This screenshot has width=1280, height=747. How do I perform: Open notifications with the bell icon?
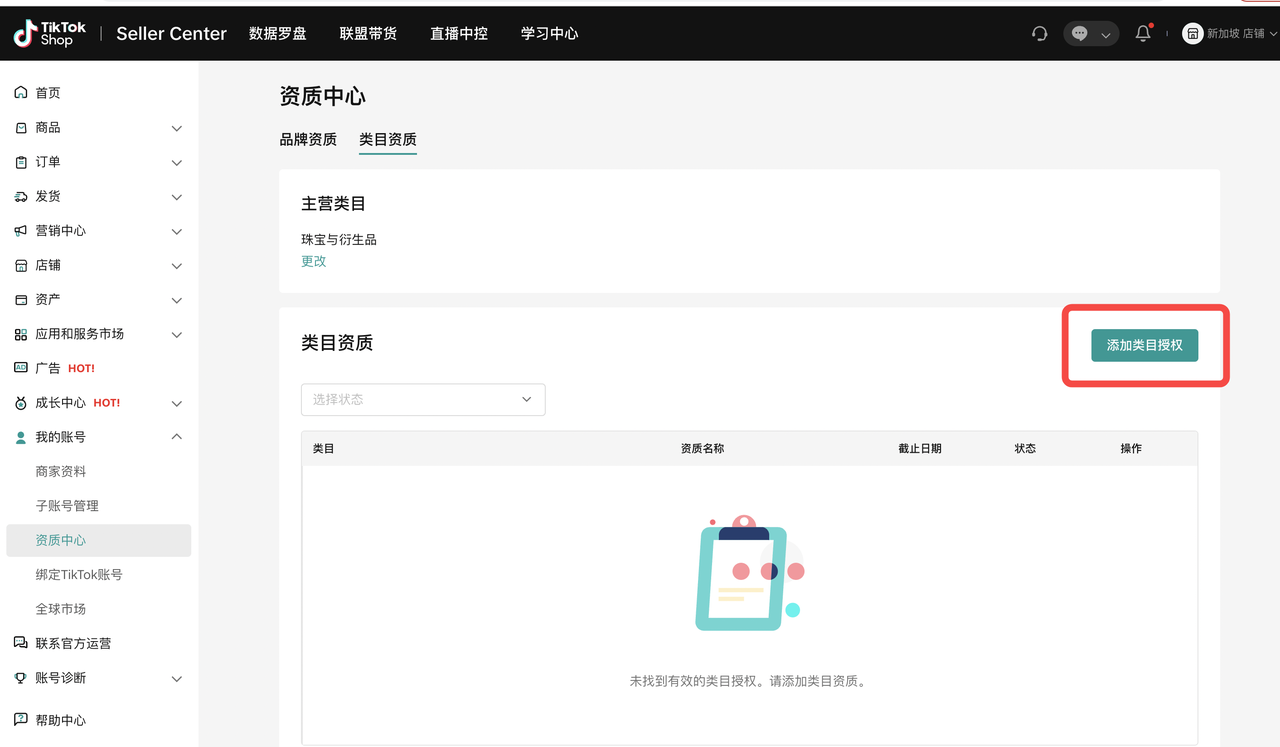[1142, 33]
